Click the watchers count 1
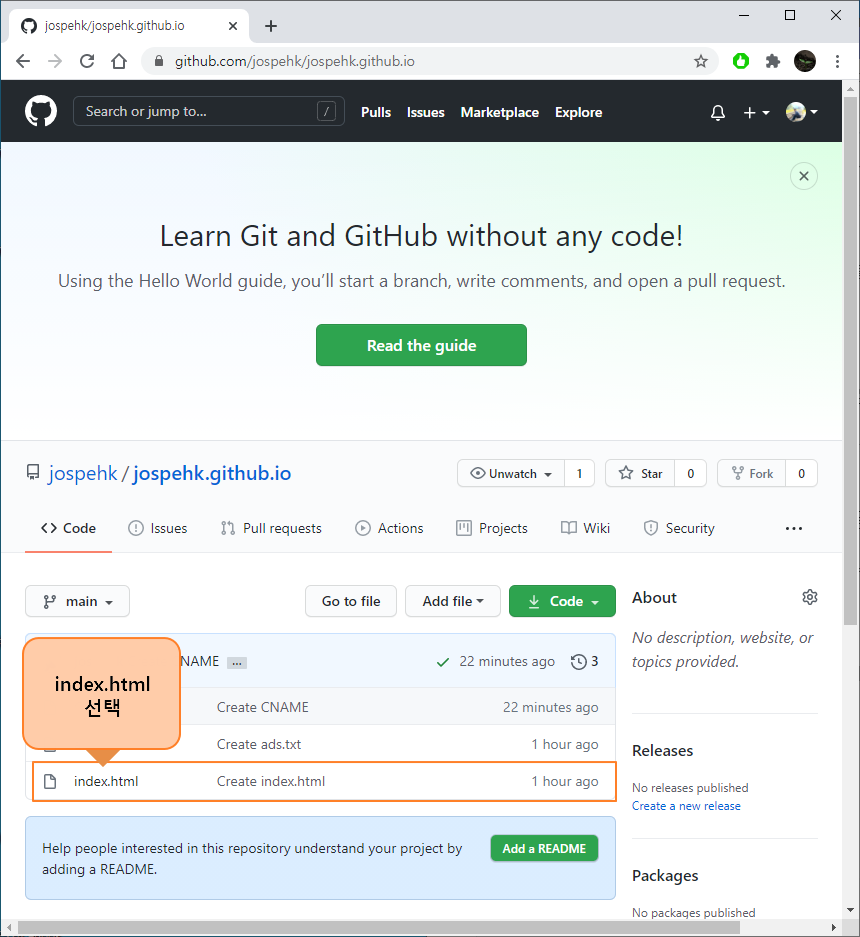 [579, 473]
